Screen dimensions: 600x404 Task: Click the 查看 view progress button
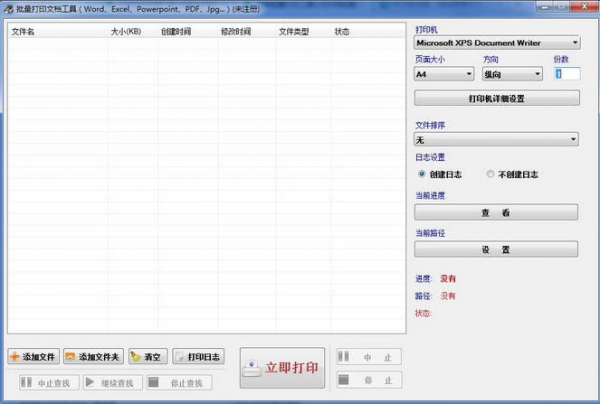(496, 212)
